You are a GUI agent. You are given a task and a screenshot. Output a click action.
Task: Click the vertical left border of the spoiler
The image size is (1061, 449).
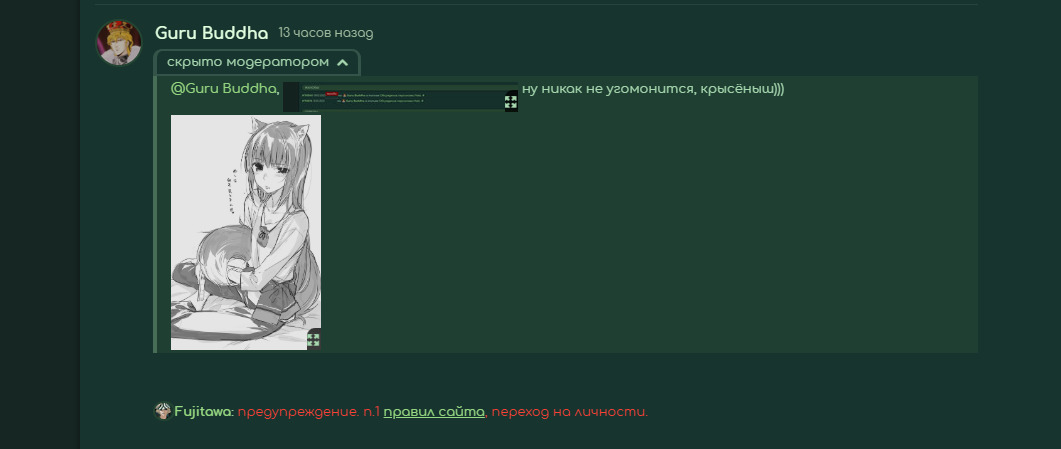pos(155,220)
